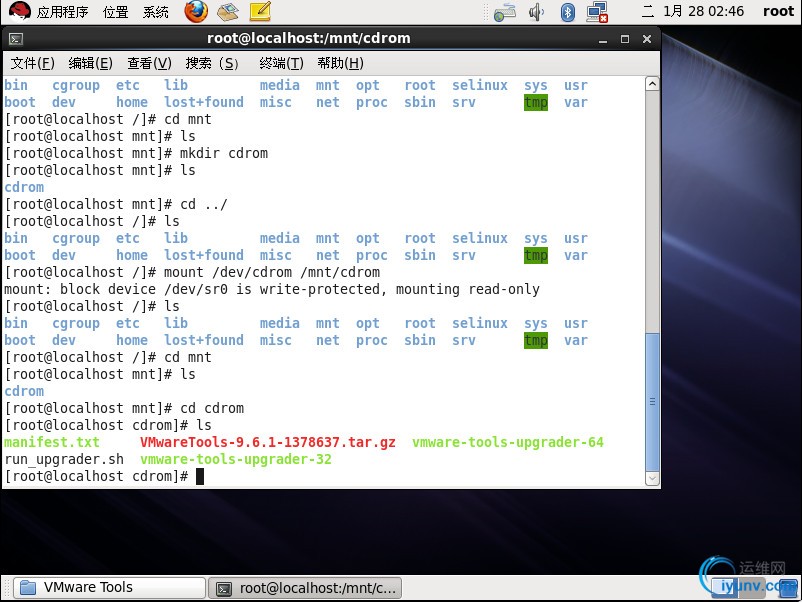Switch to VMware Tools taskbar window

109,588
